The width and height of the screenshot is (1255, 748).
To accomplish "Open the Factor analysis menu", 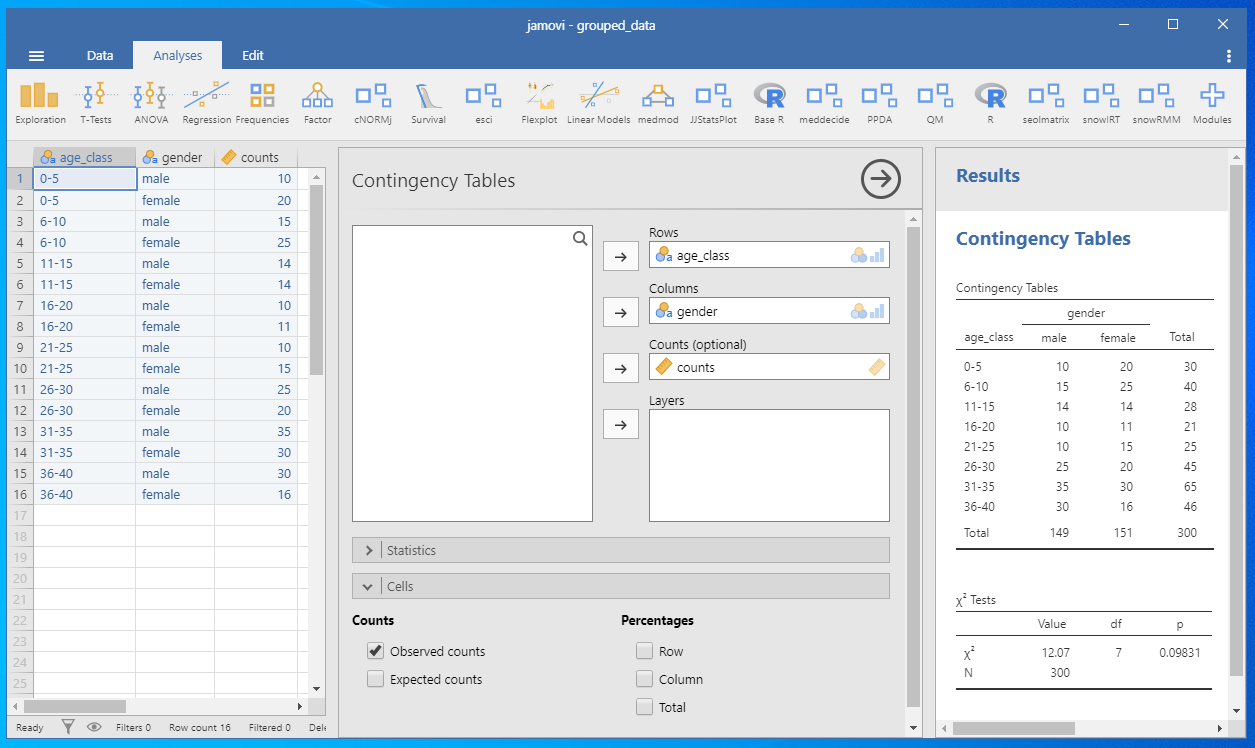I will pos(318,103).
